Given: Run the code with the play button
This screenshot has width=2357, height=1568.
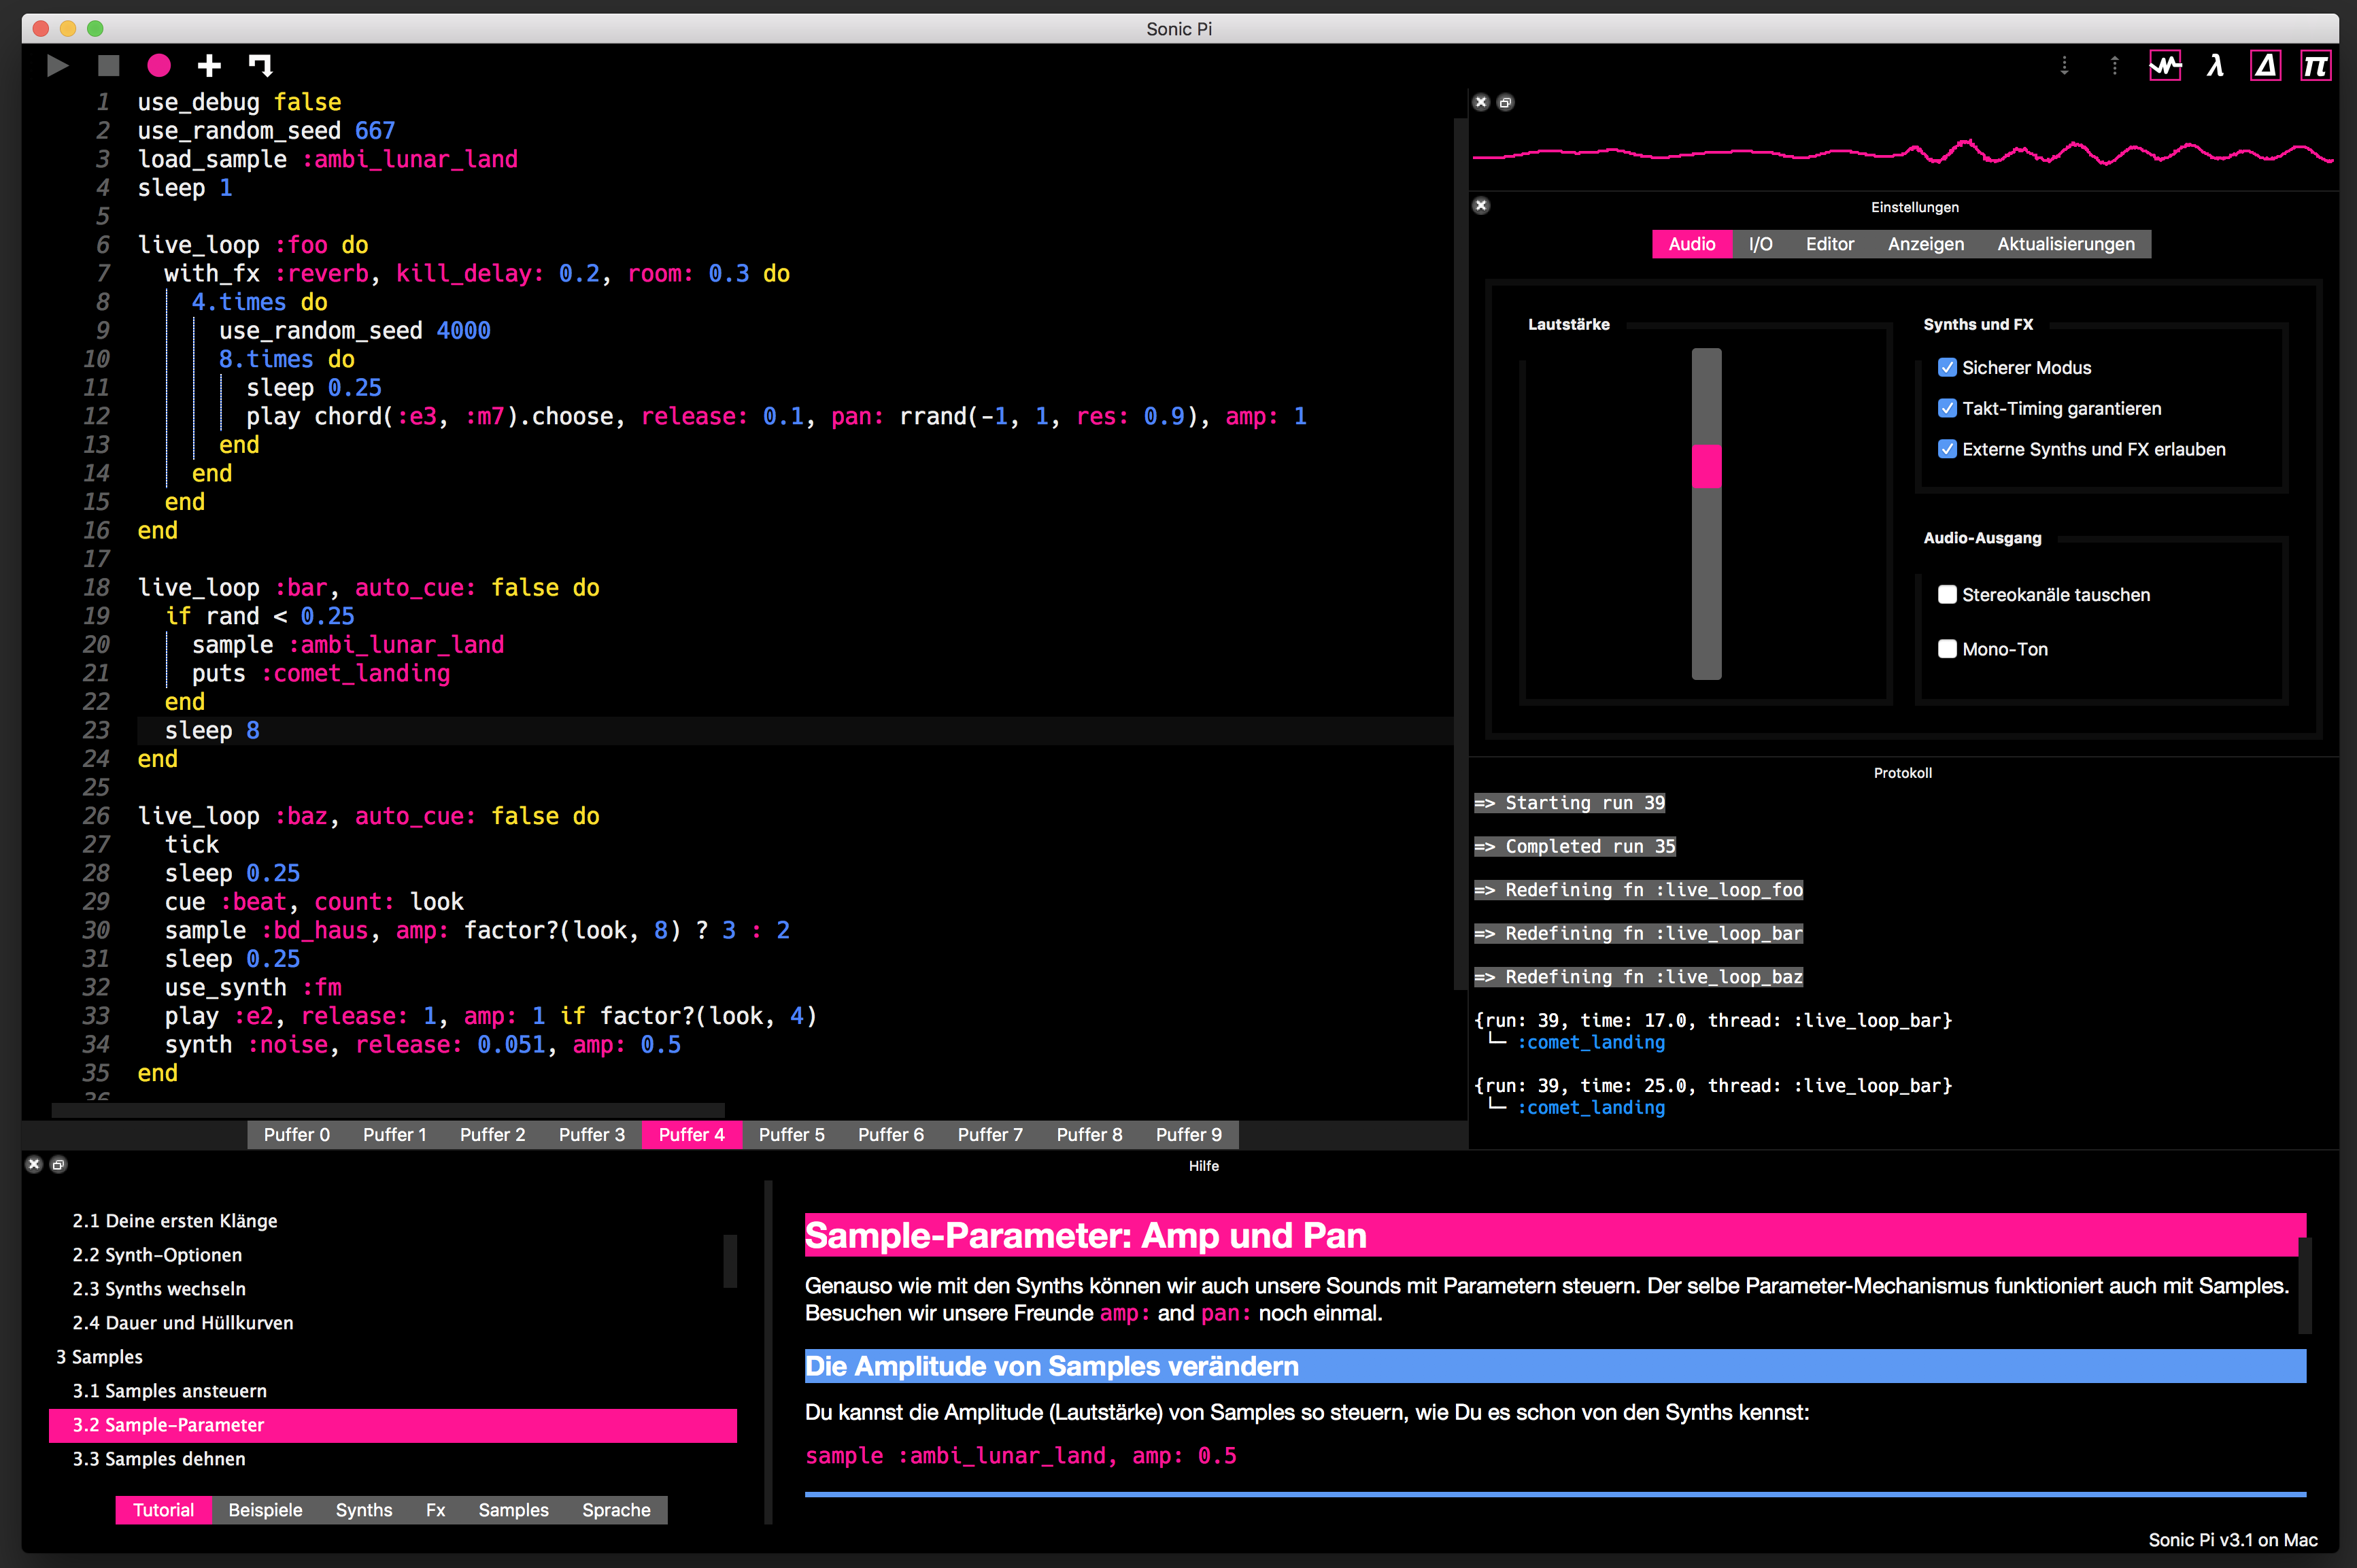Looking at the screenshot, I should click(x=57, y=66).
